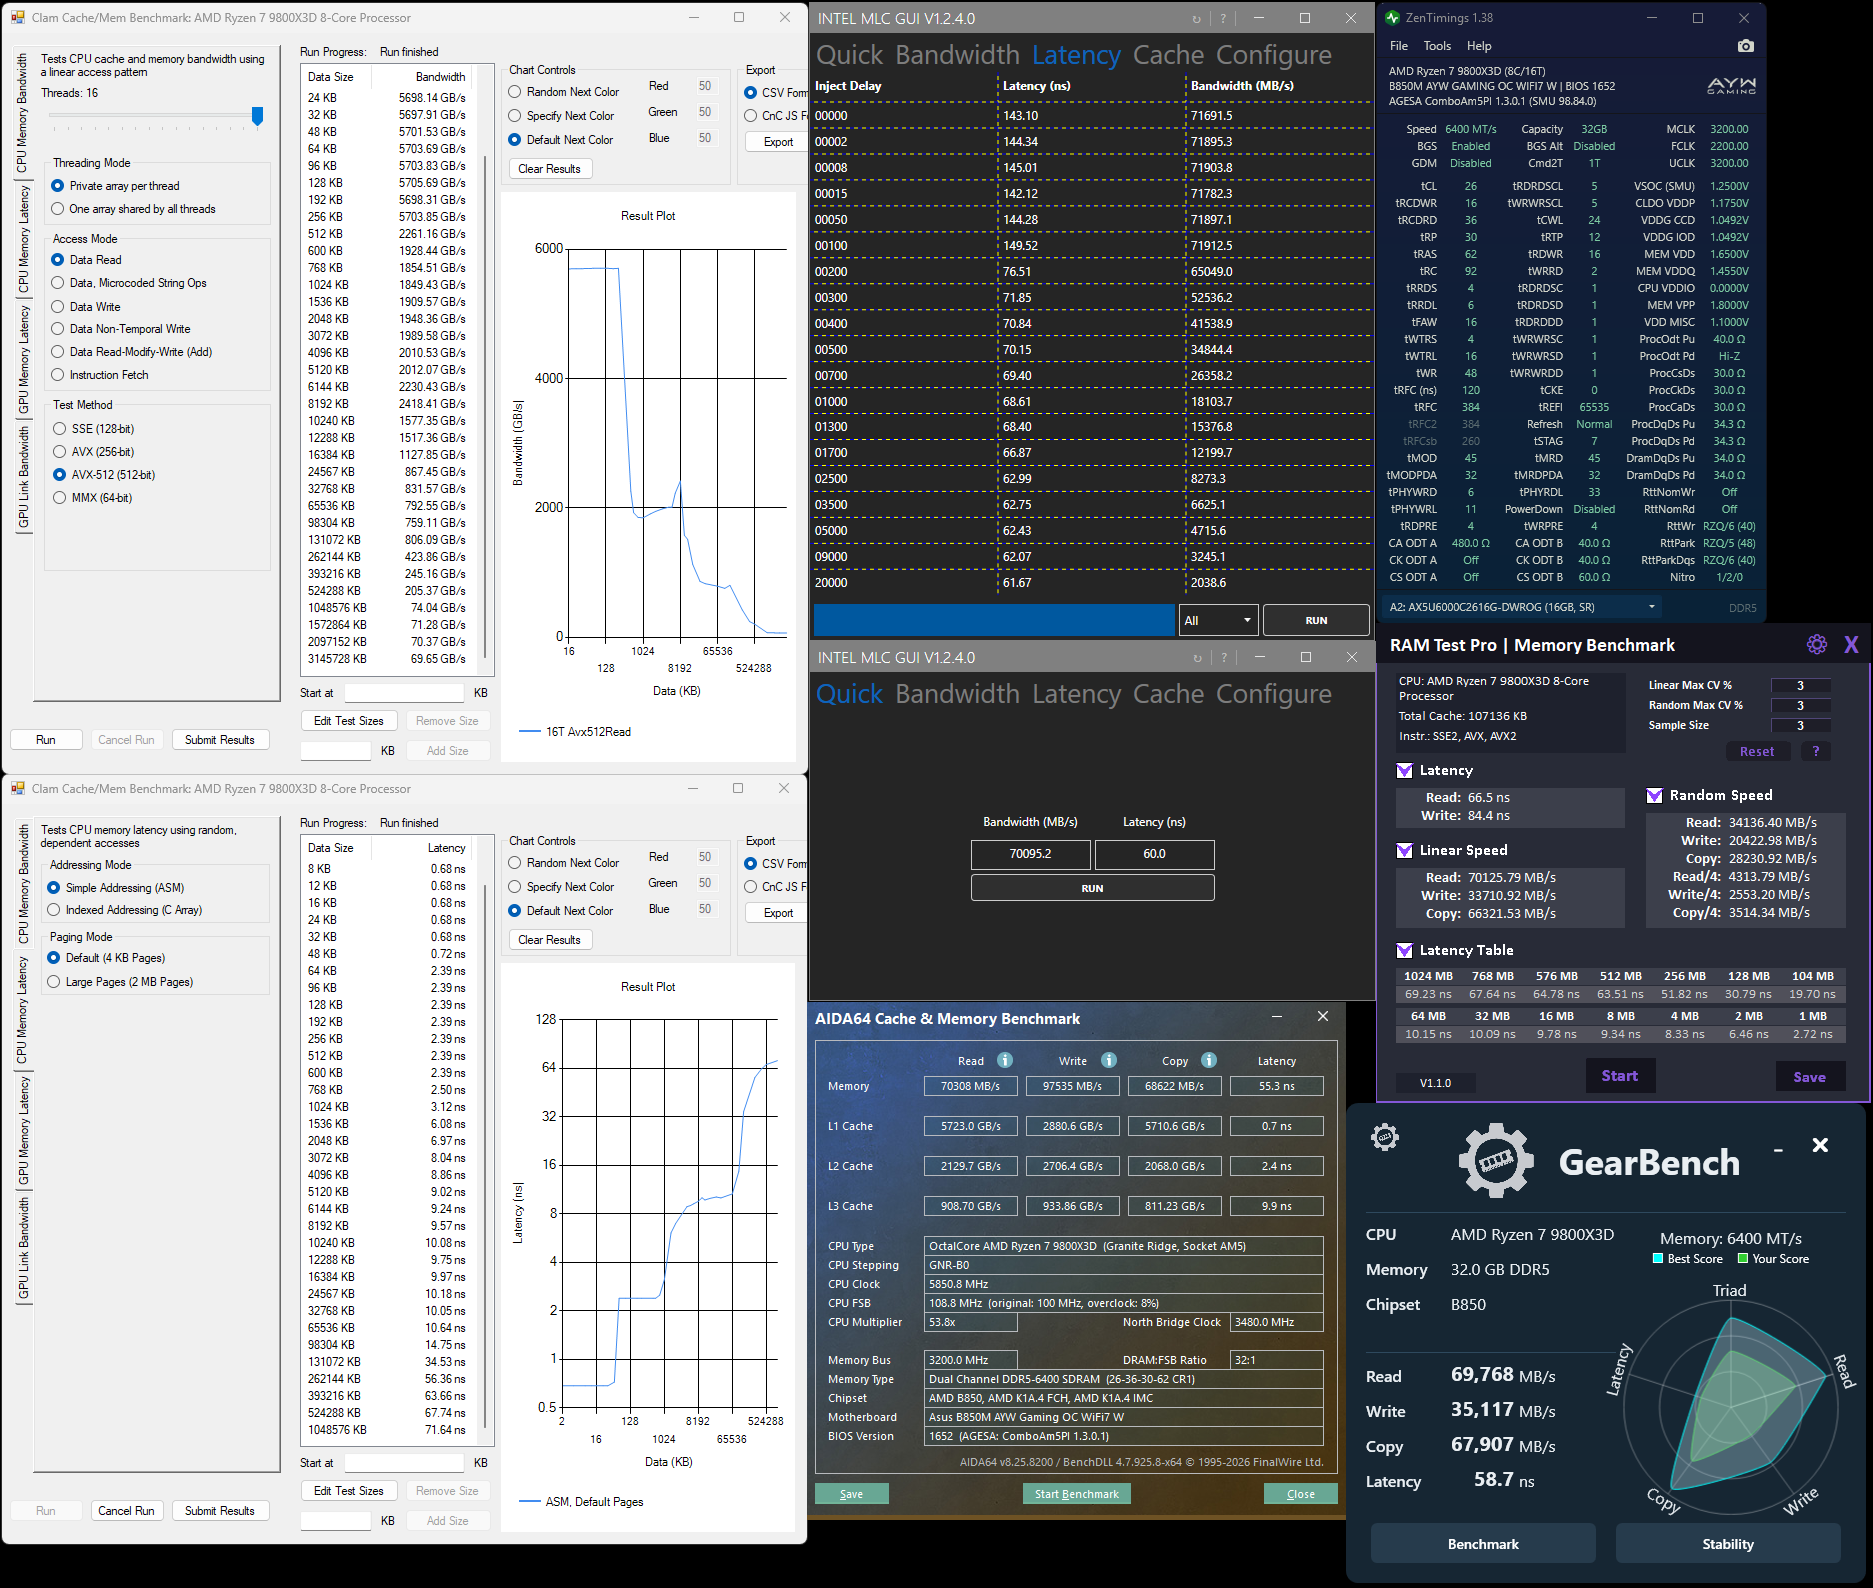Click Linear Max CV % input field
The image size is (1873, 1588).
click(x=1800, y=685)
